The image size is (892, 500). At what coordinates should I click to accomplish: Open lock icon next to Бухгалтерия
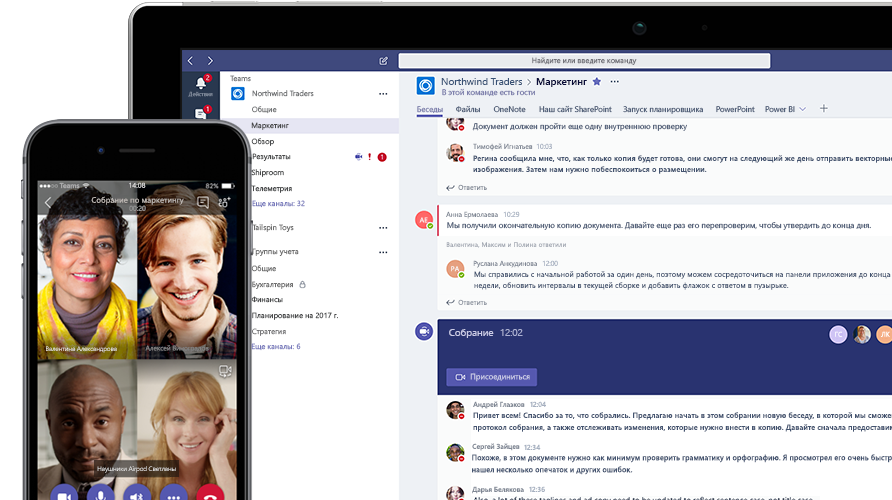click(303, 284)
